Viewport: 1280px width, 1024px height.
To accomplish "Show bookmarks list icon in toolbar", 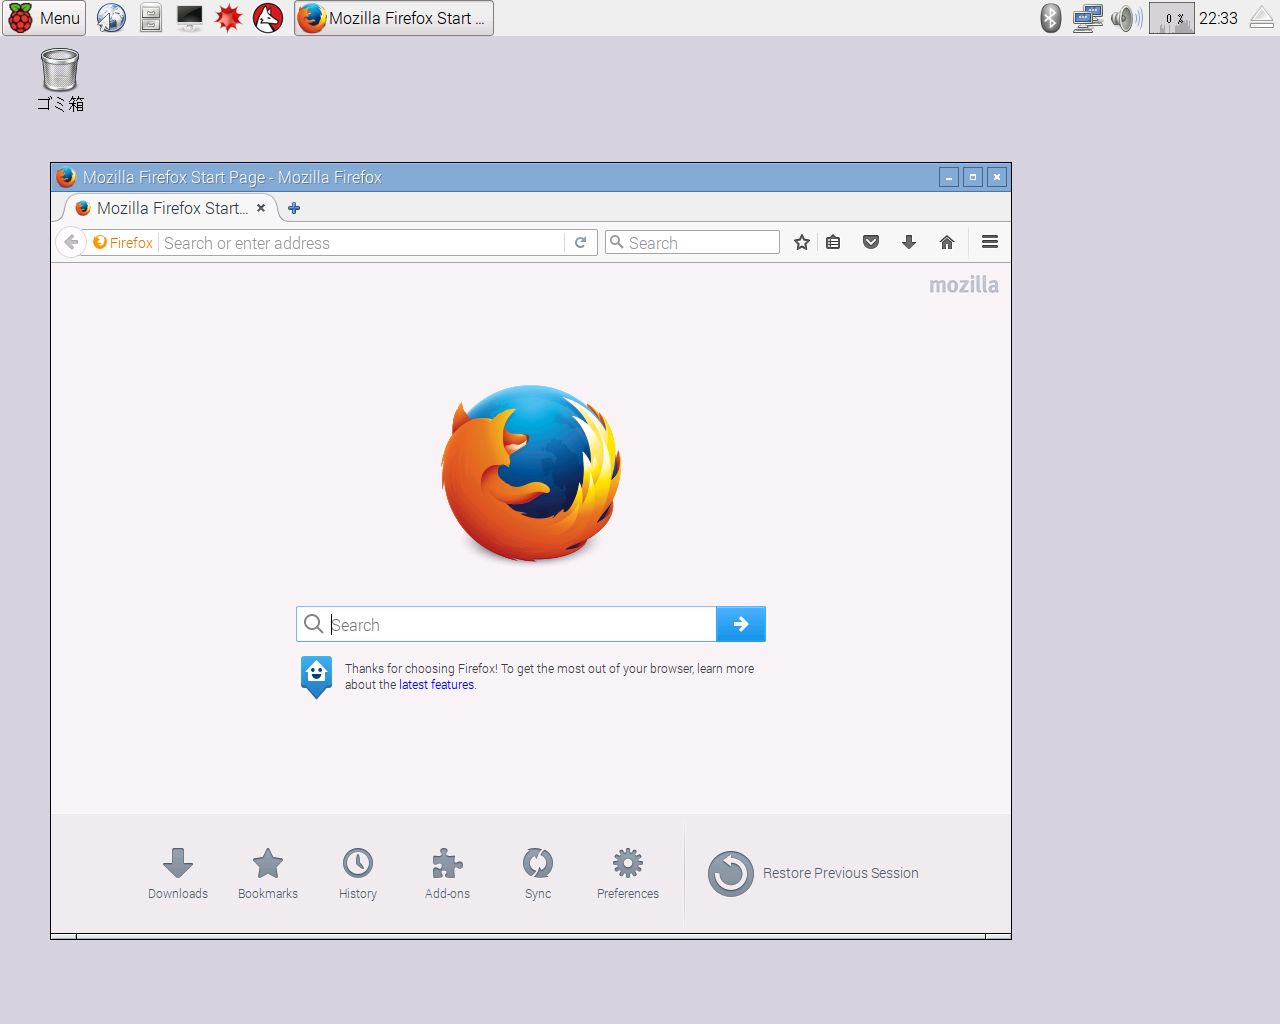I will pyautogui.click(x=833, y=242).
